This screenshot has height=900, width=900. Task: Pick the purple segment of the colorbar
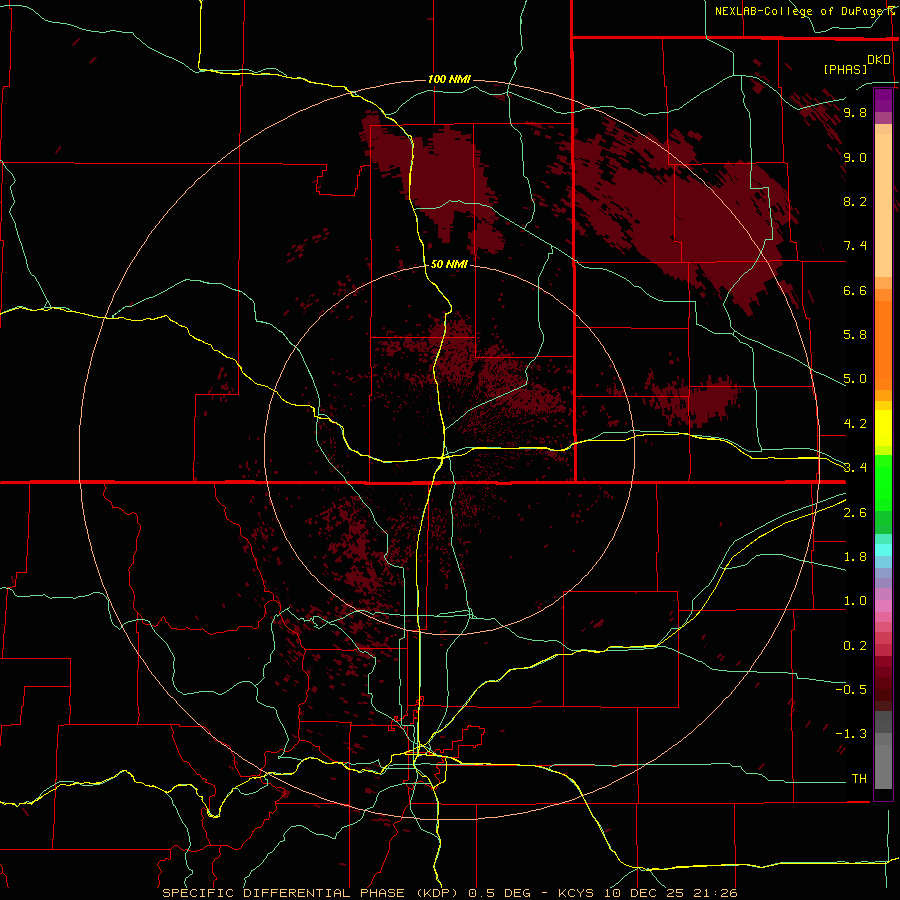point(883,100)
